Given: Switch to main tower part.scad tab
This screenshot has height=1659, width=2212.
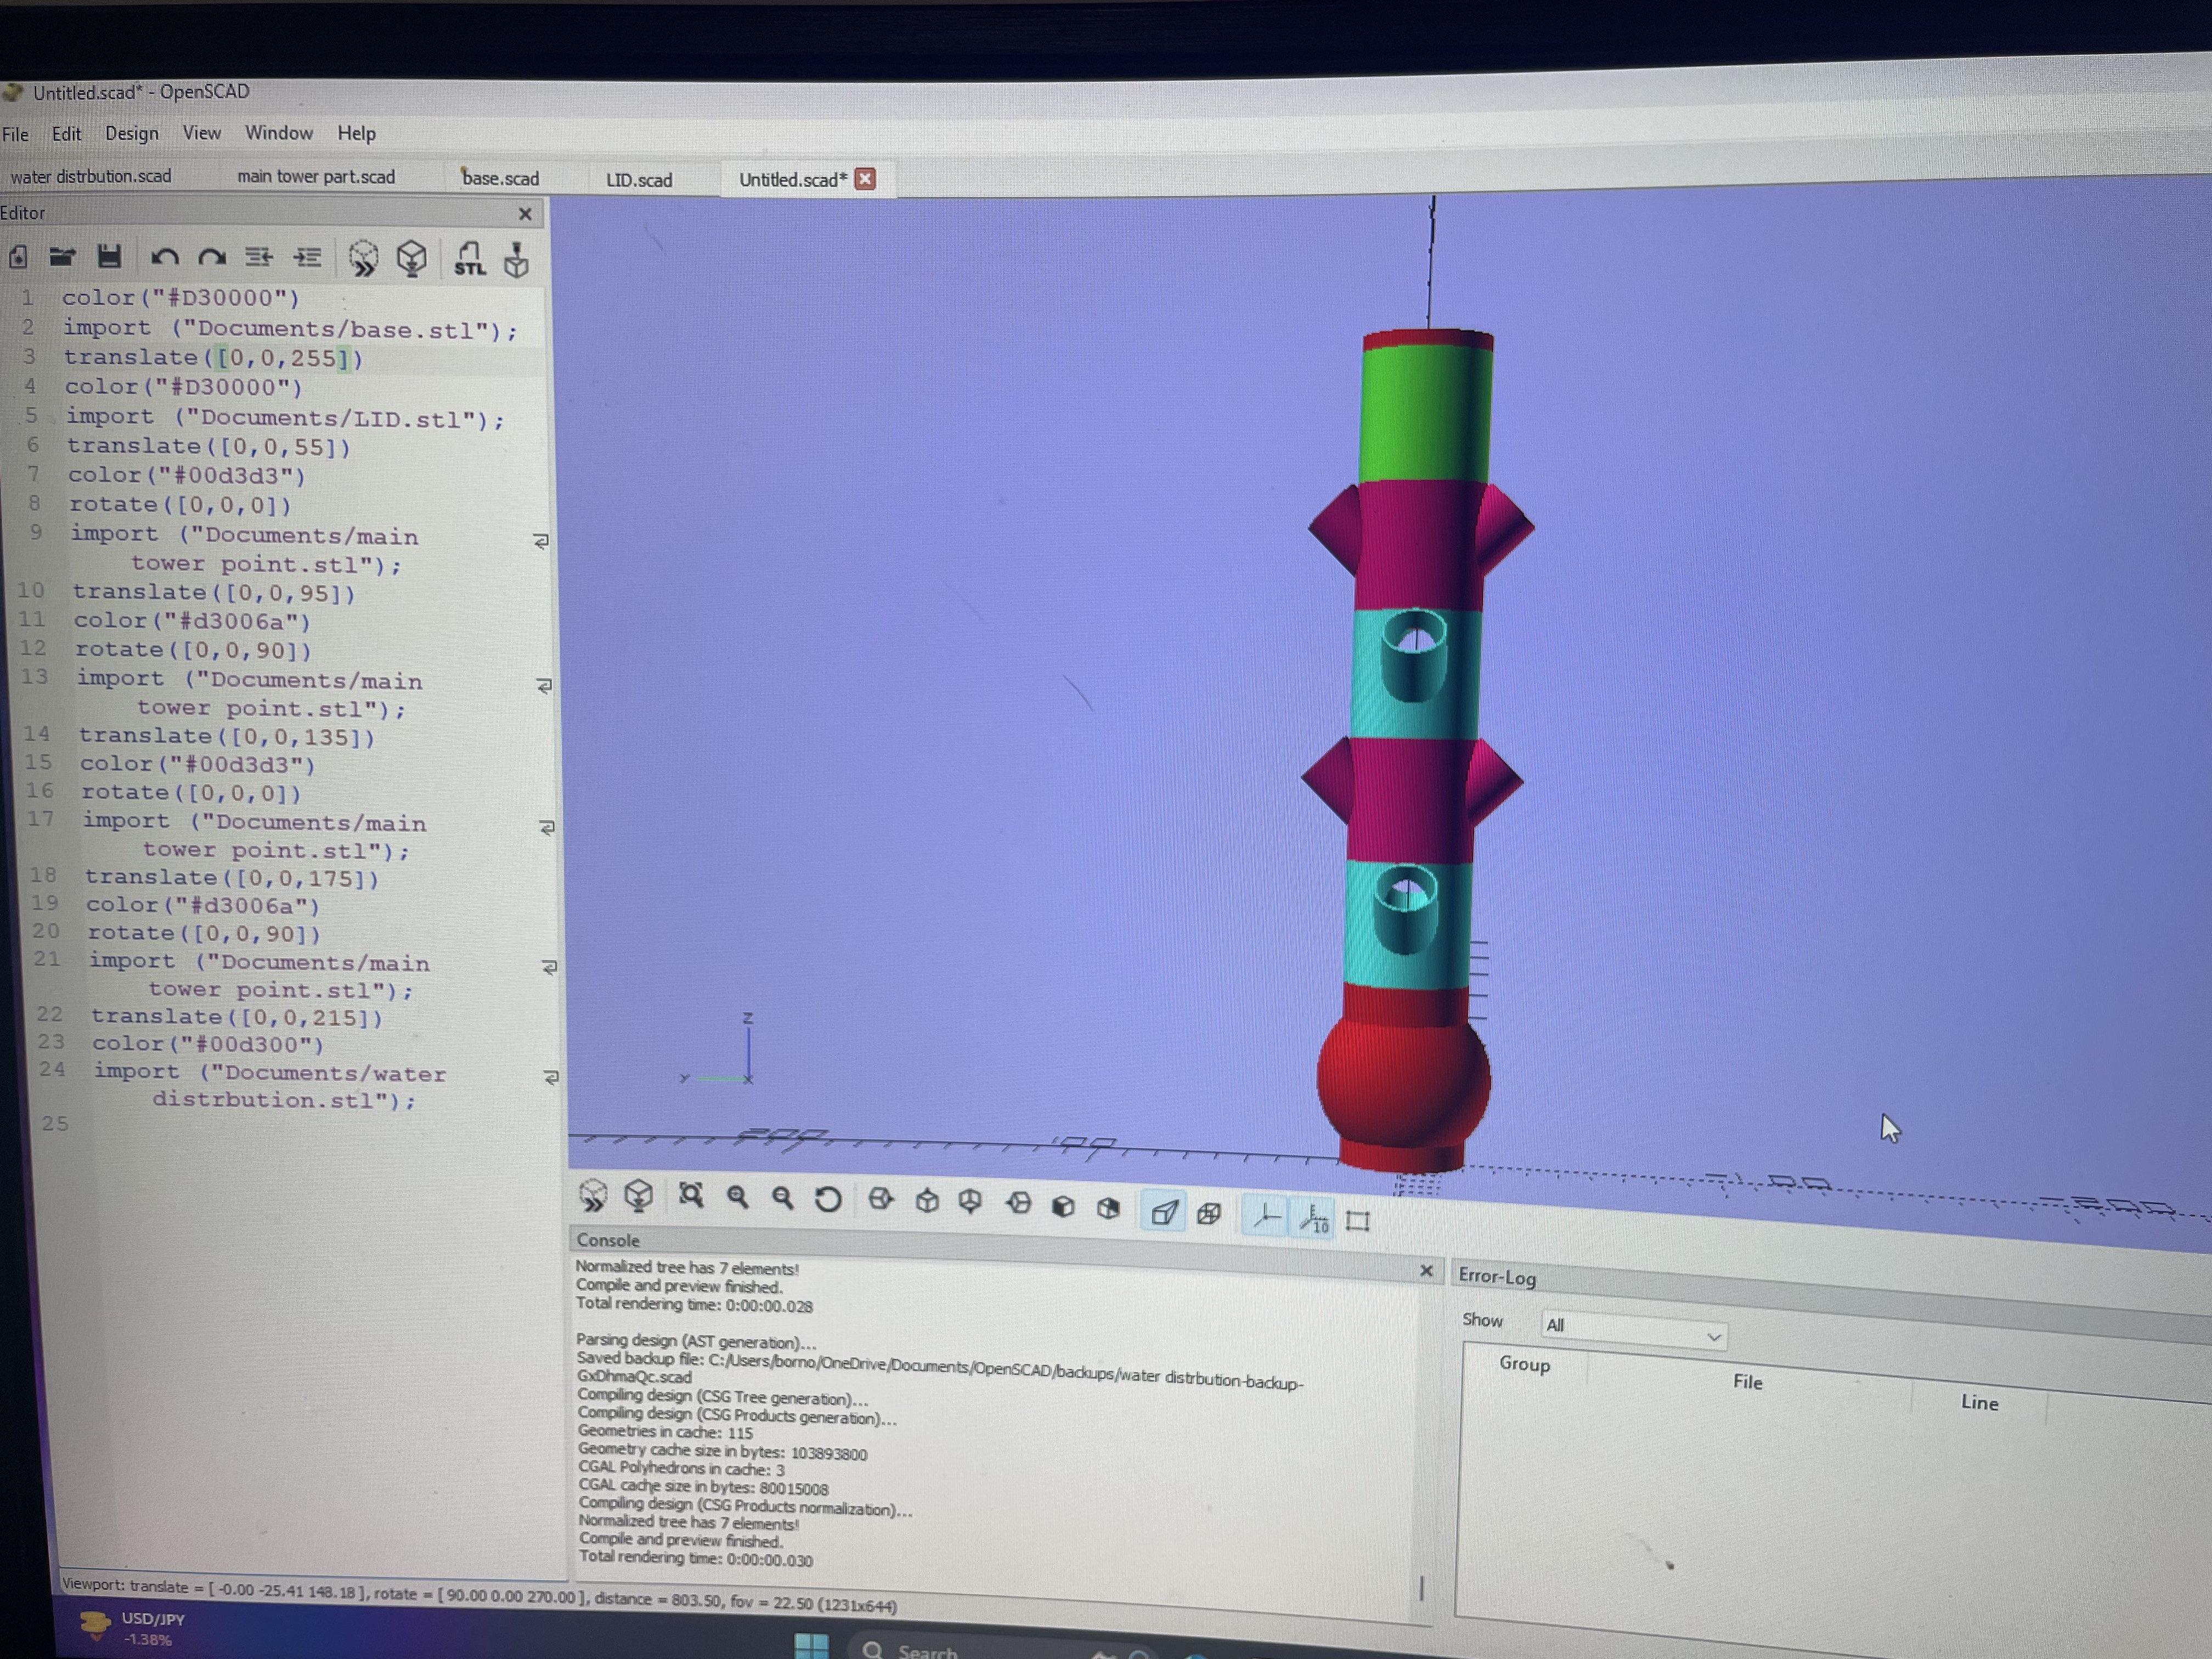Looking at the screenshot, I should 316,177.
